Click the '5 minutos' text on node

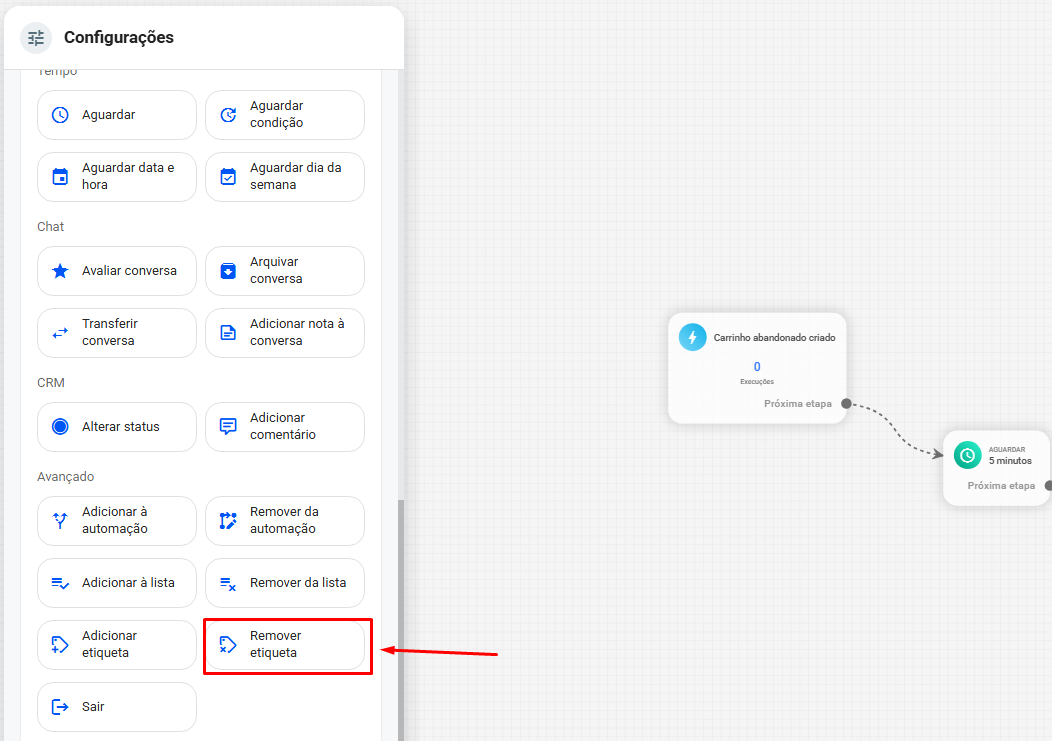pyautogui.click(x=1010, y=461)
